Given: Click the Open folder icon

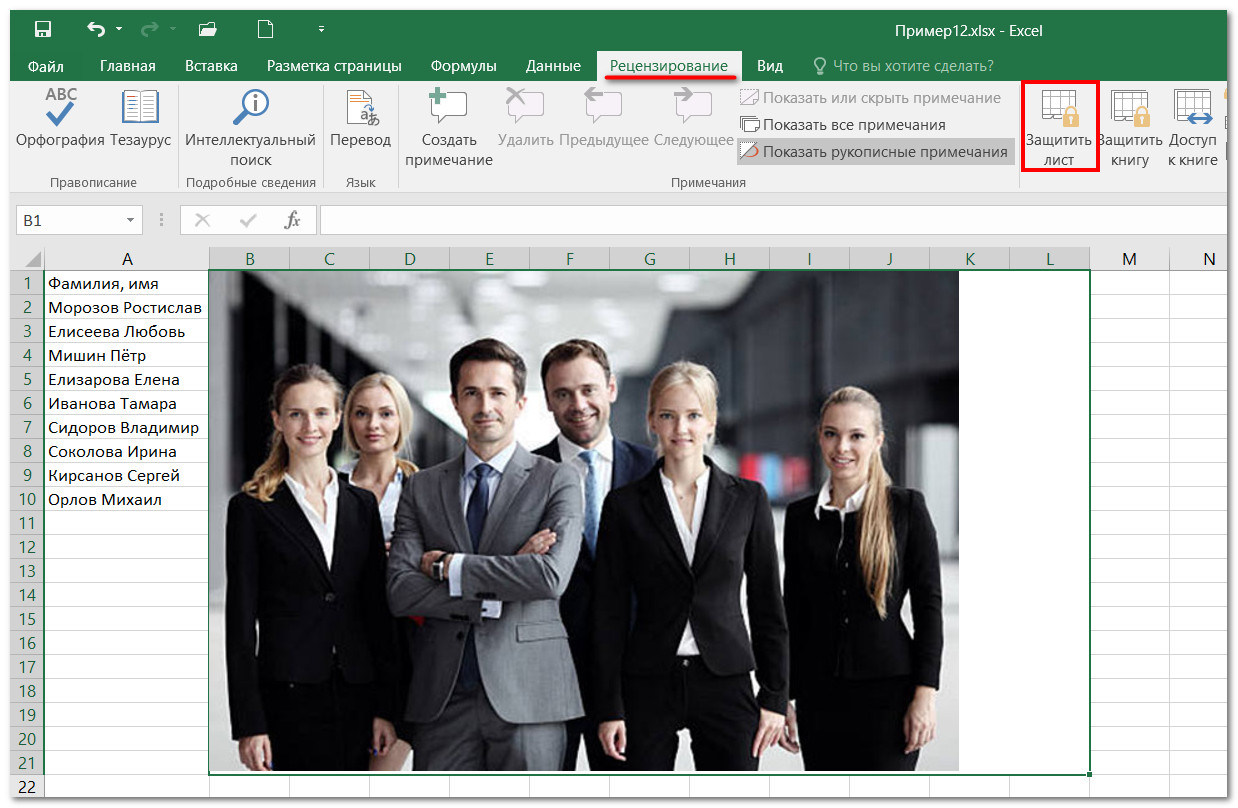Looking at the screenshot, I should 208,29.
